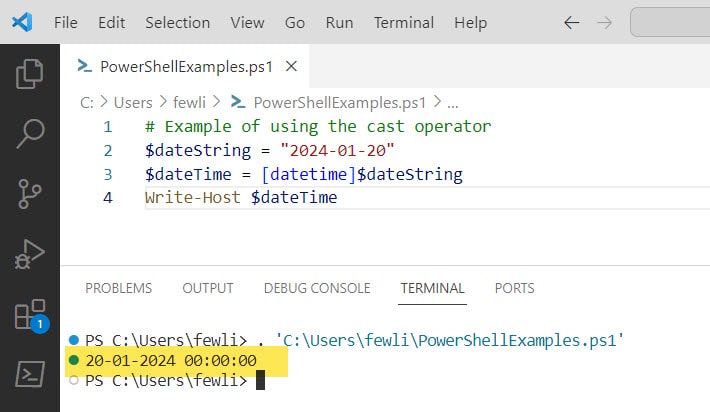Image resolution: width=710 pixels, height=412 pixels.
Task: Click the comment text on line 1
Action: [318, 127]
